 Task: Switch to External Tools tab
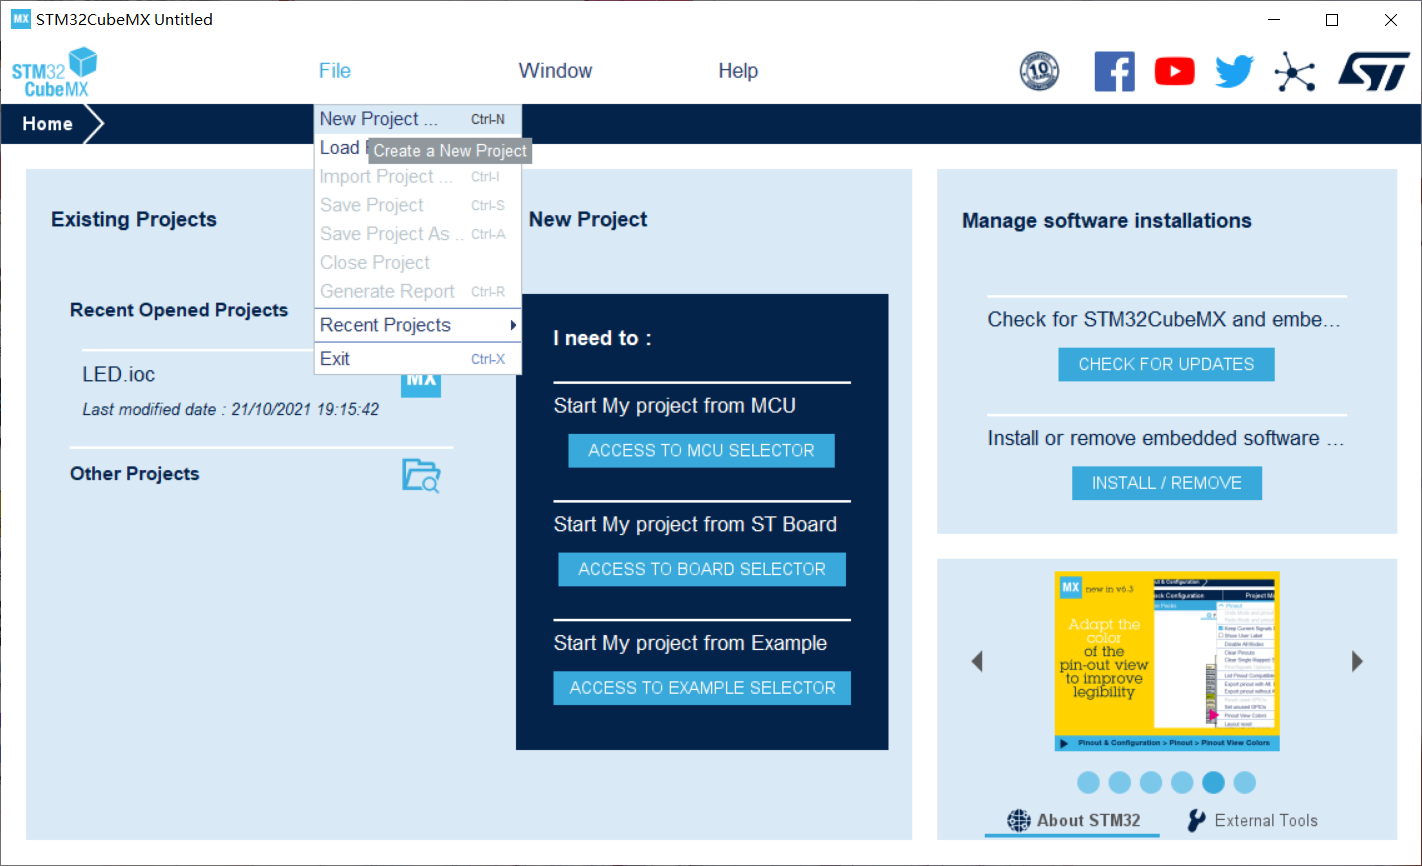pyautogui.click(x=1252, y=820)
